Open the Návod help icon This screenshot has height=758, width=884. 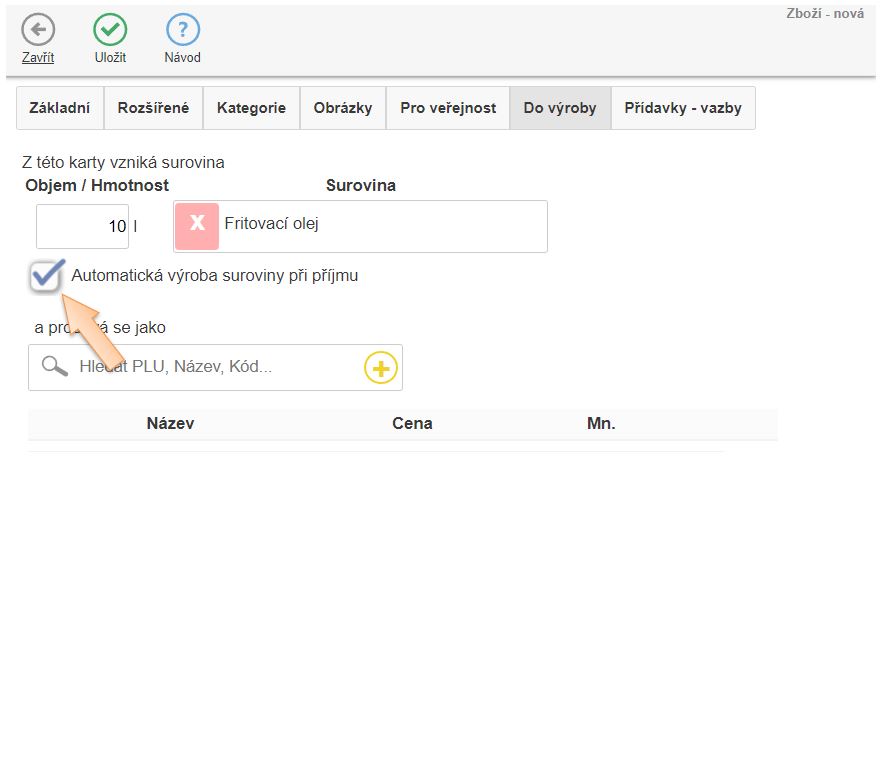click(182, 30)
